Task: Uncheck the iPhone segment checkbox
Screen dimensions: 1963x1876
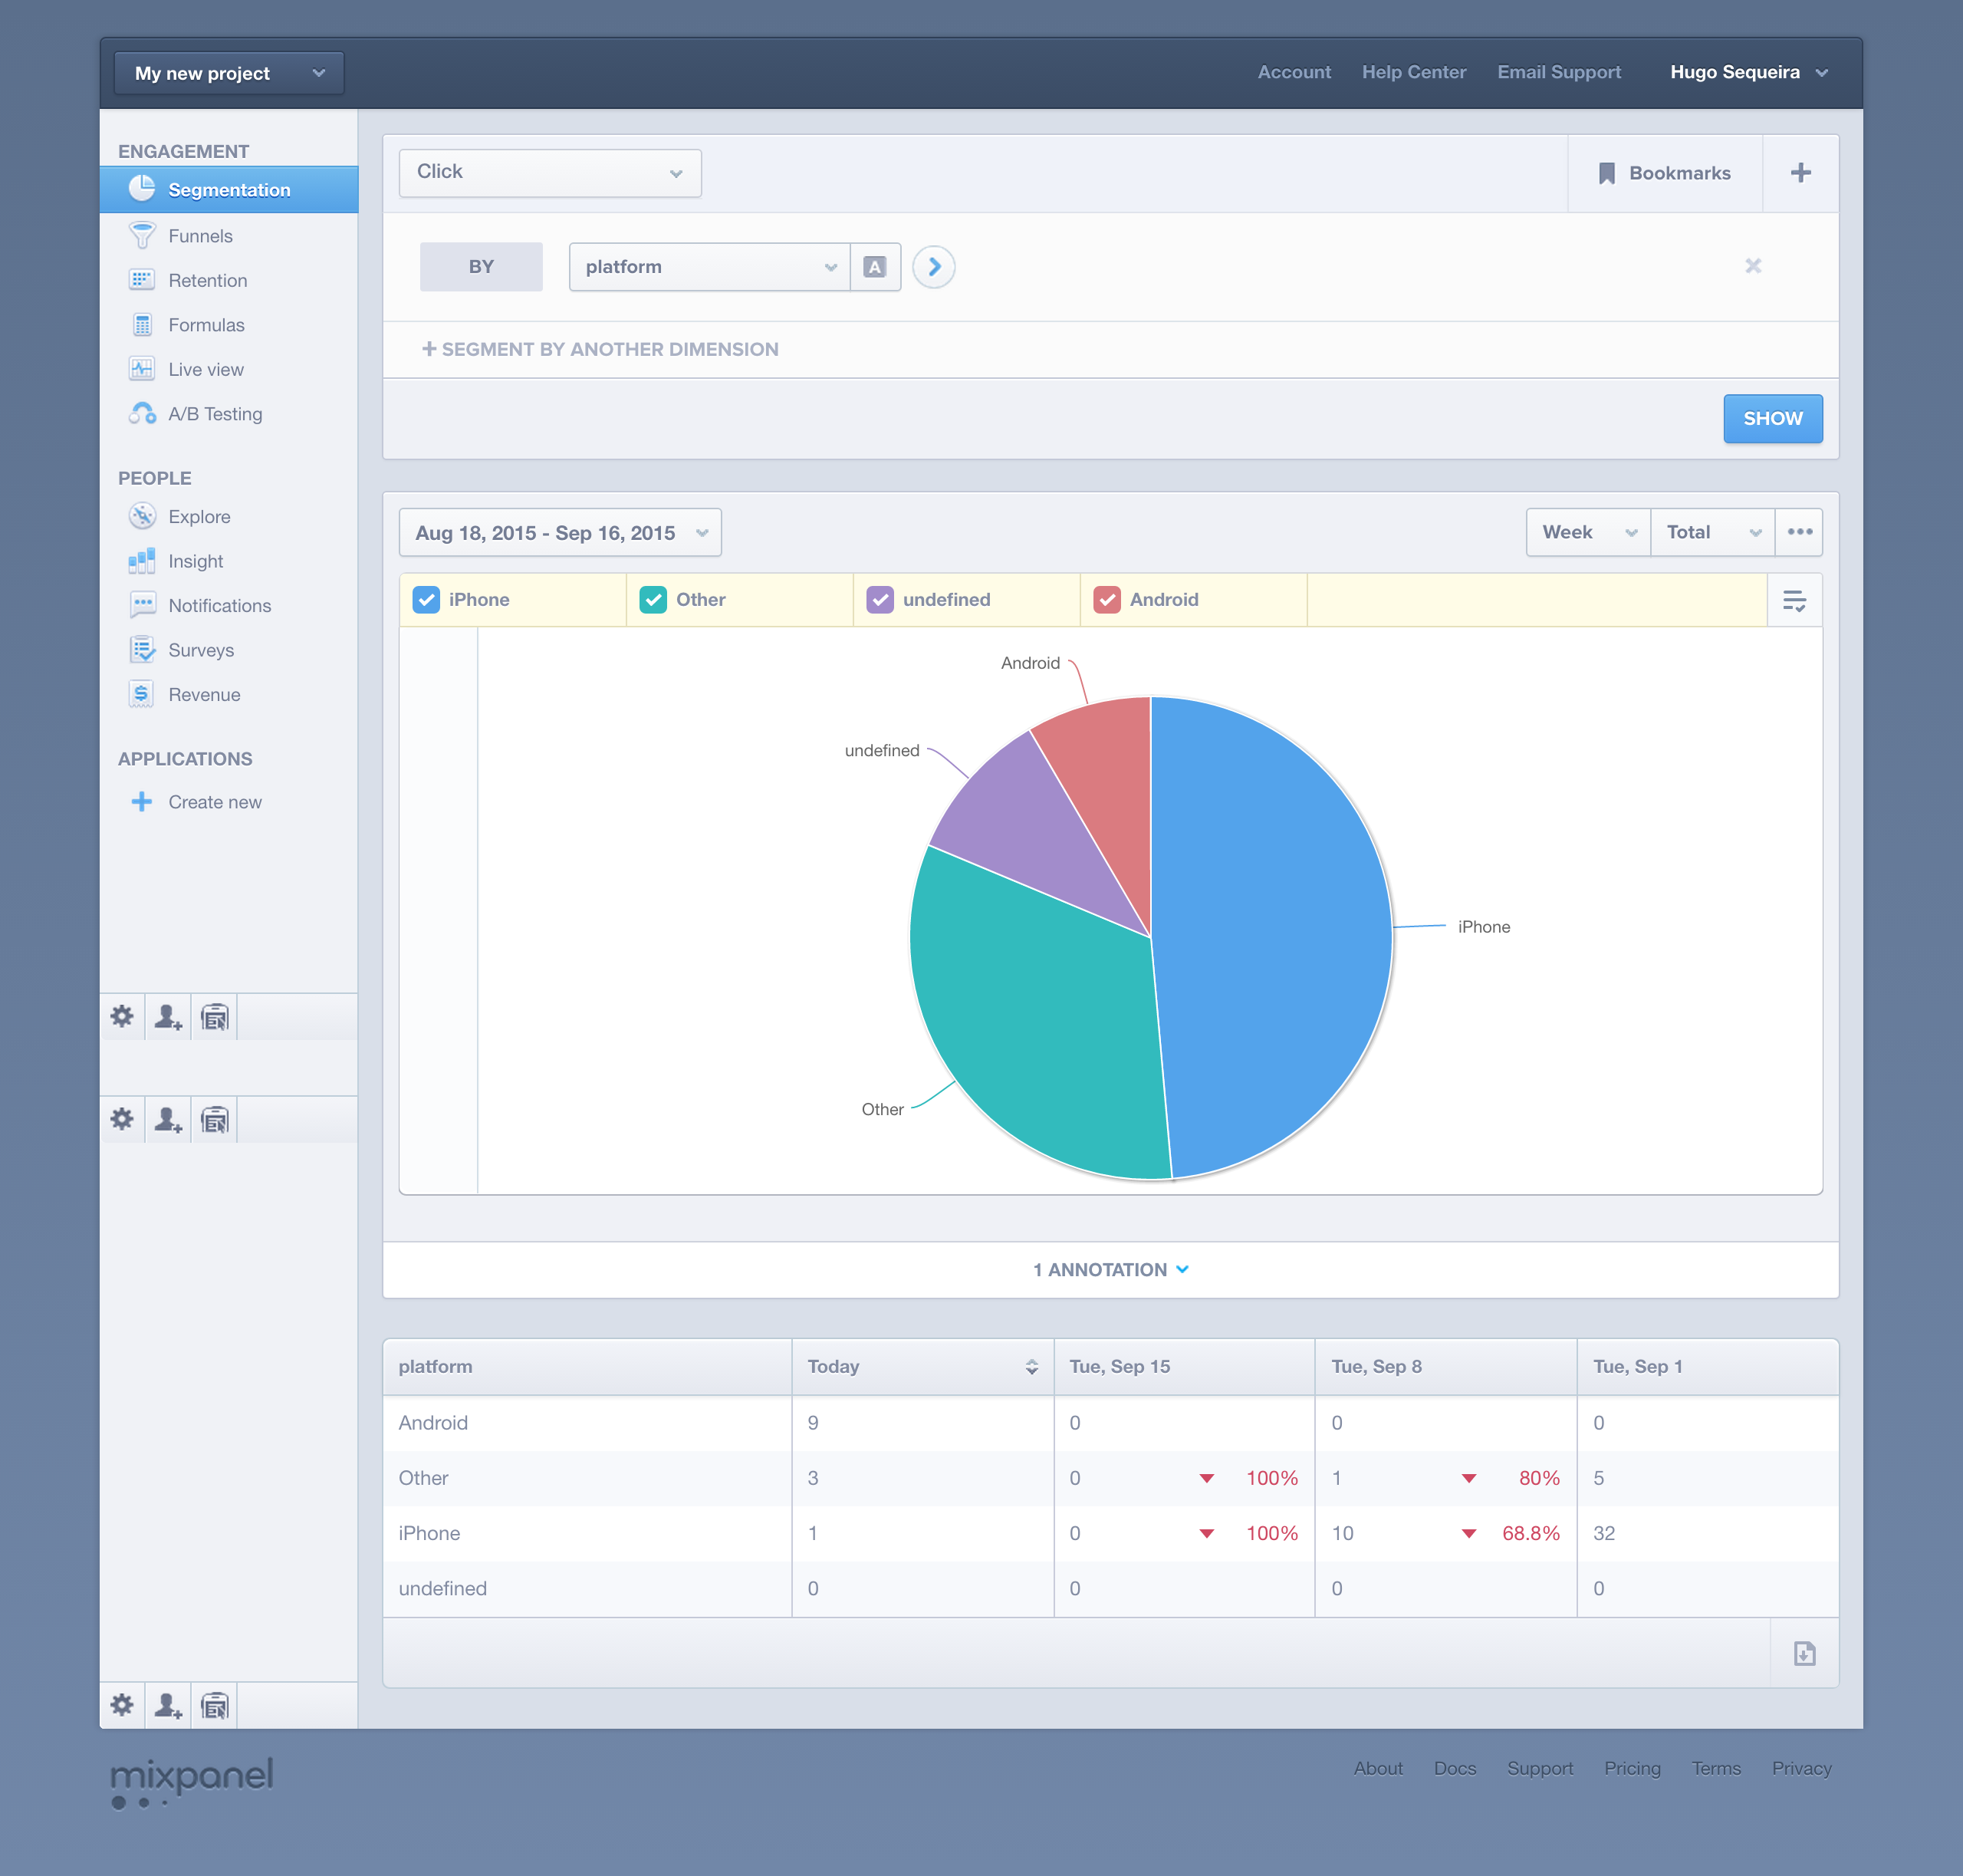Action: pos(426,600)
